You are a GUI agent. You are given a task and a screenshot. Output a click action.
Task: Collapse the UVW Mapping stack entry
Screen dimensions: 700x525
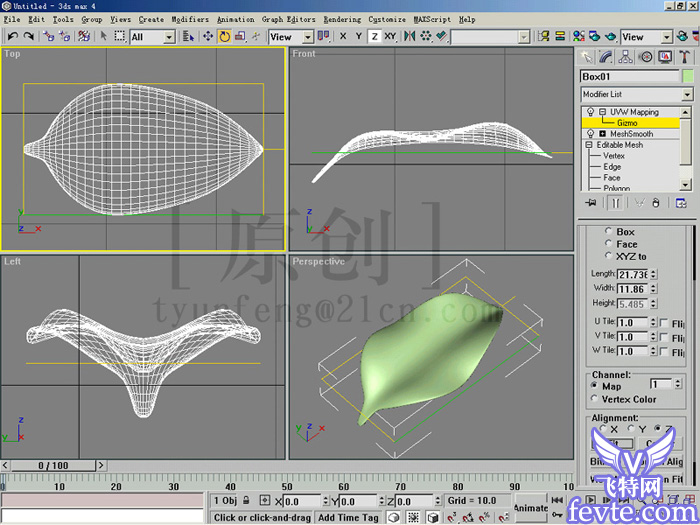(x=603, y=112)
